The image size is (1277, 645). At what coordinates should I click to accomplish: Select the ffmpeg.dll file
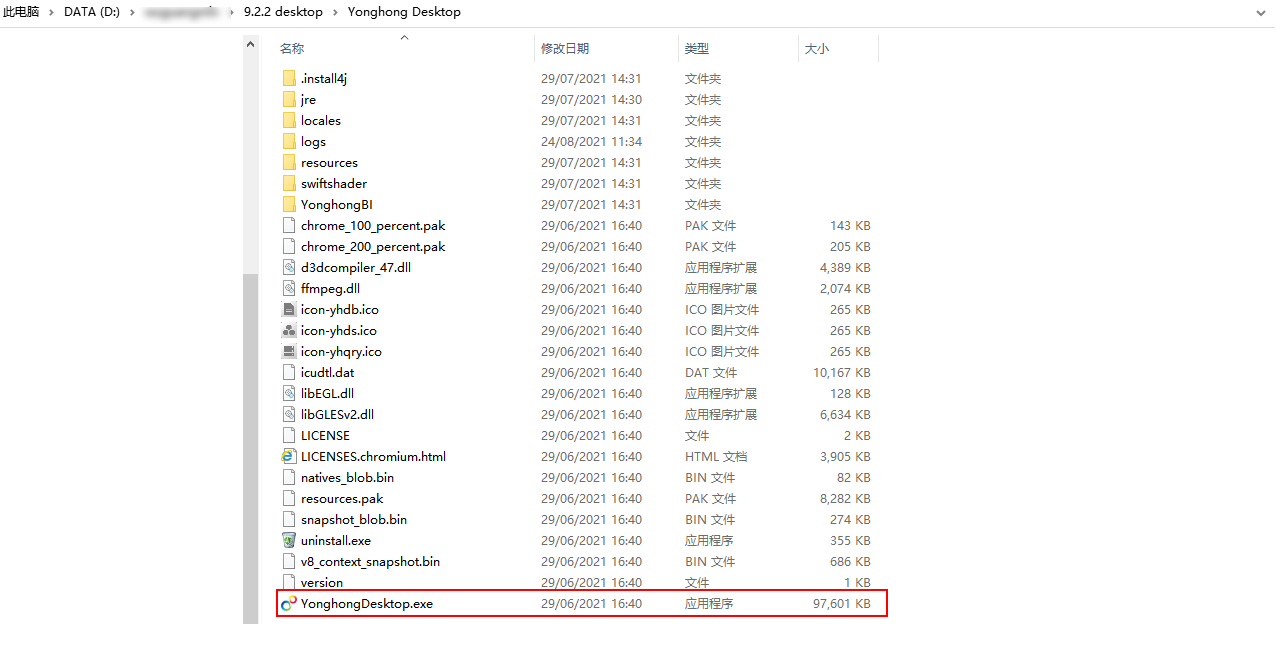click(329, 288)
